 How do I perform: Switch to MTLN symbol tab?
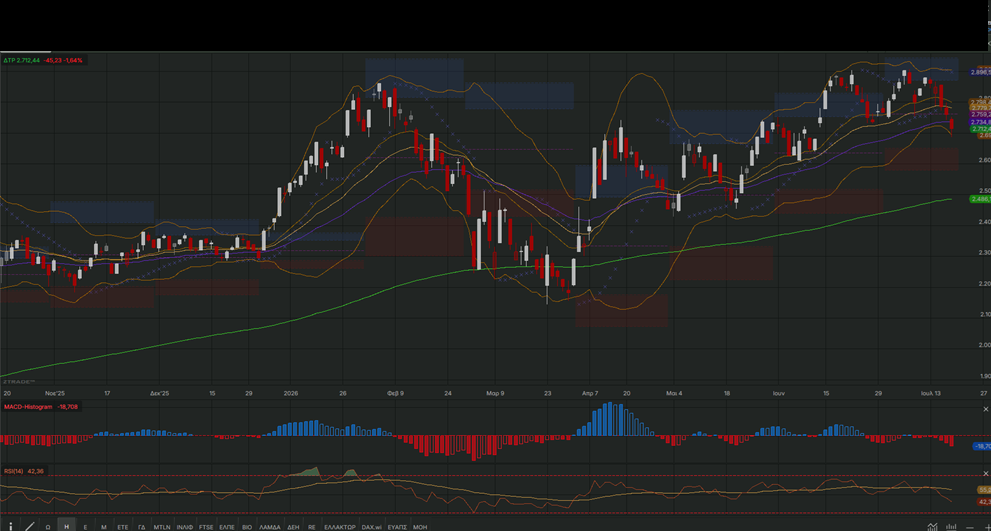point(162,527)
